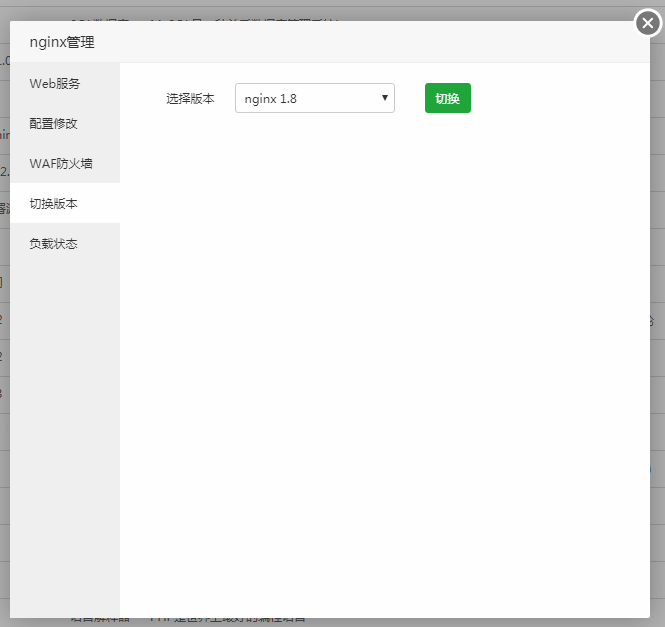The image size is (665, 627).
Task: Open the nginx version dropdown
Action: [x=314, y=98]
